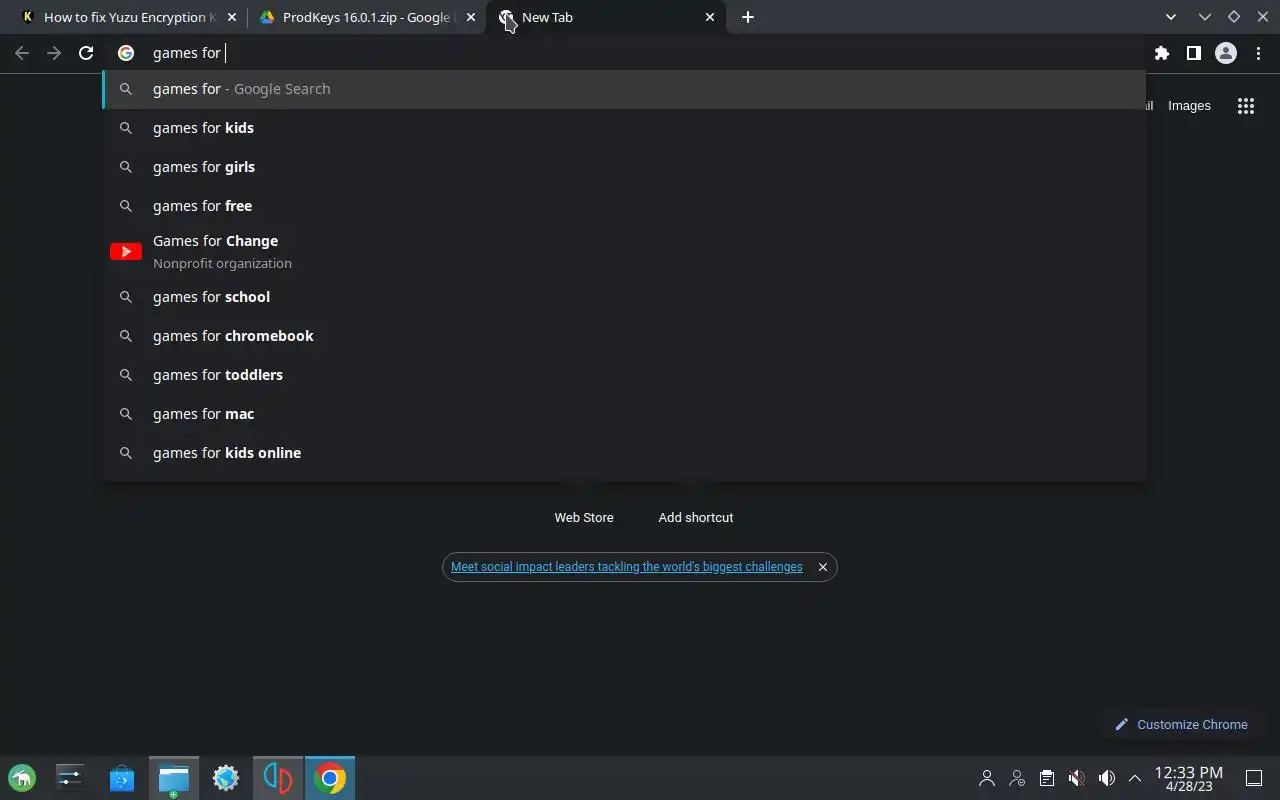The image size is (1280, 800).
Task: Open System Settings sliders icon in taskbar
Action: (x=70, y=778)
